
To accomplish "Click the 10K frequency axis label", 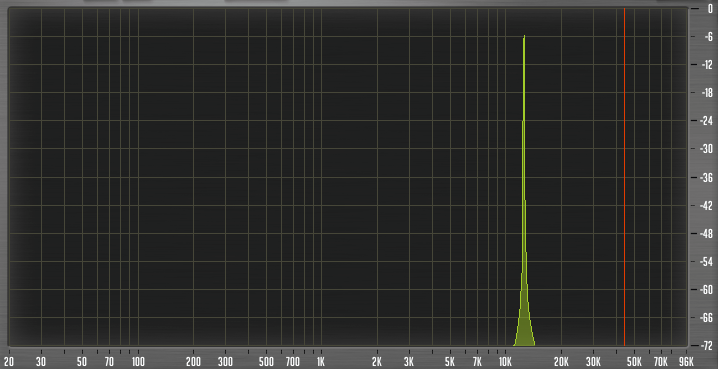I will pyautogui.click(x=506, y=362).
